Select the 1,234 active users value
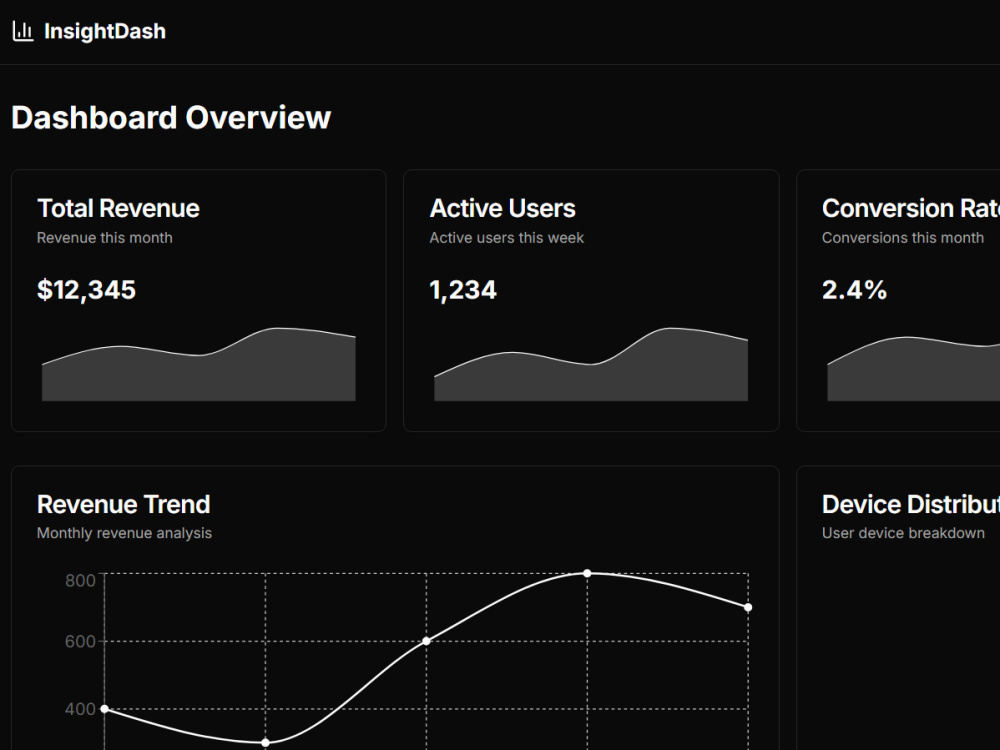 [x=463, y=290]
